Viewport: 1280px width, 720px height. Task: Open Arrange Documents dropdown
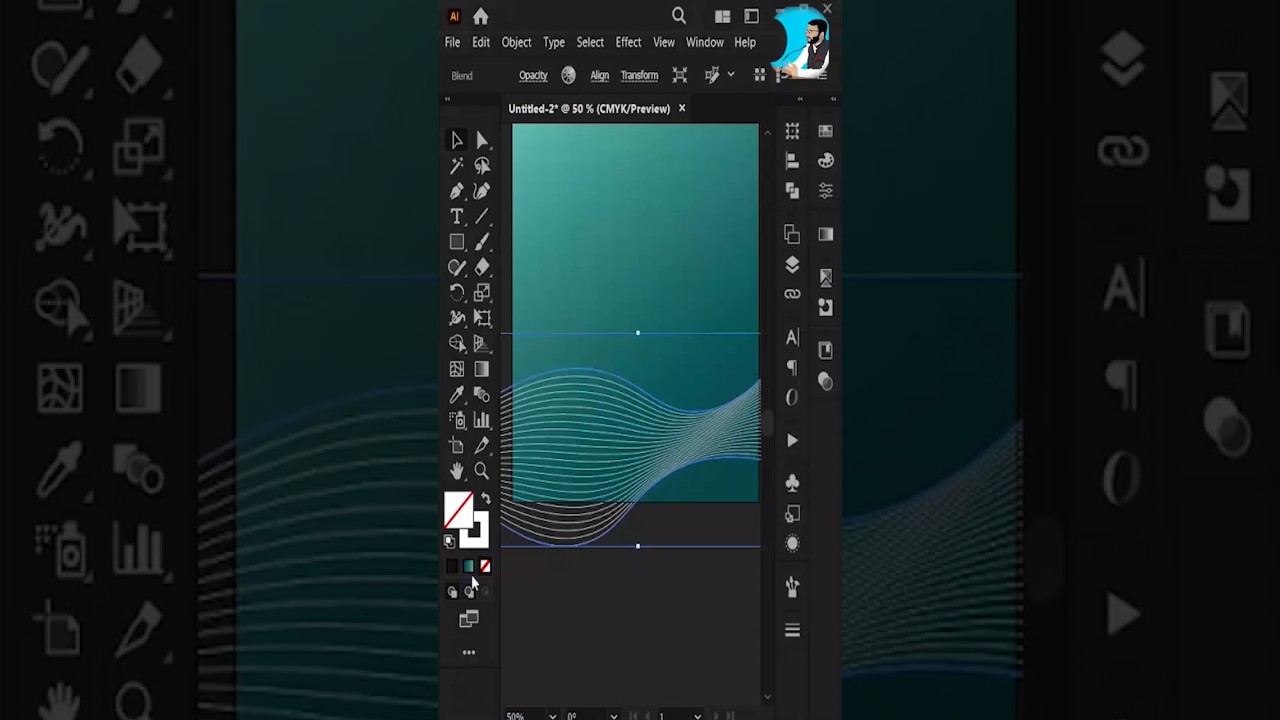(723, 16)
